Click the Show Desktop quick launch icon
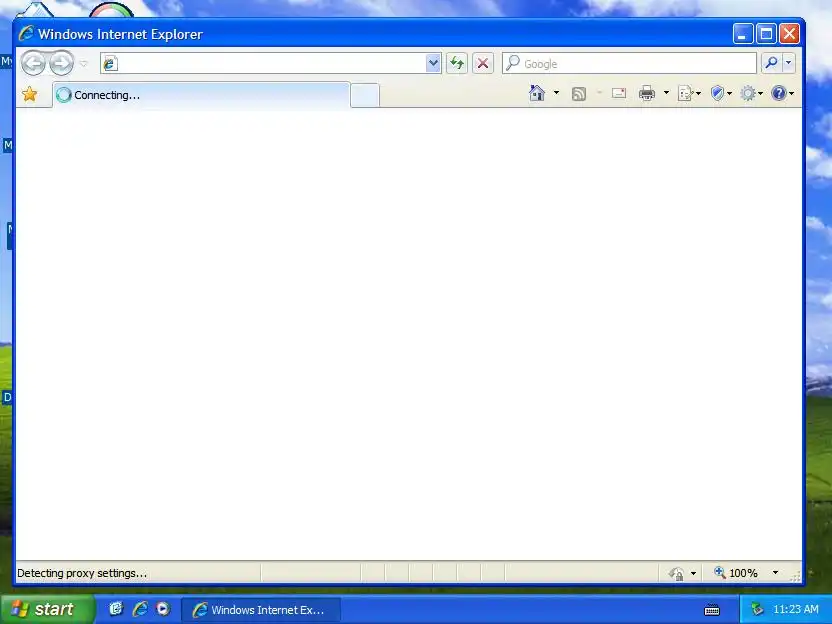The image size is (832, 624). (116, 609)
